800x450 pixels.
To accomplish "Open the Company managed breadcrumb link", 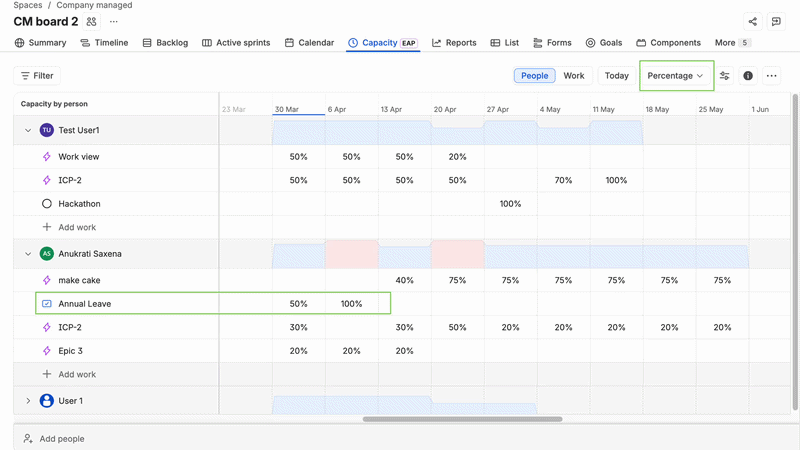I will [94, 5].
